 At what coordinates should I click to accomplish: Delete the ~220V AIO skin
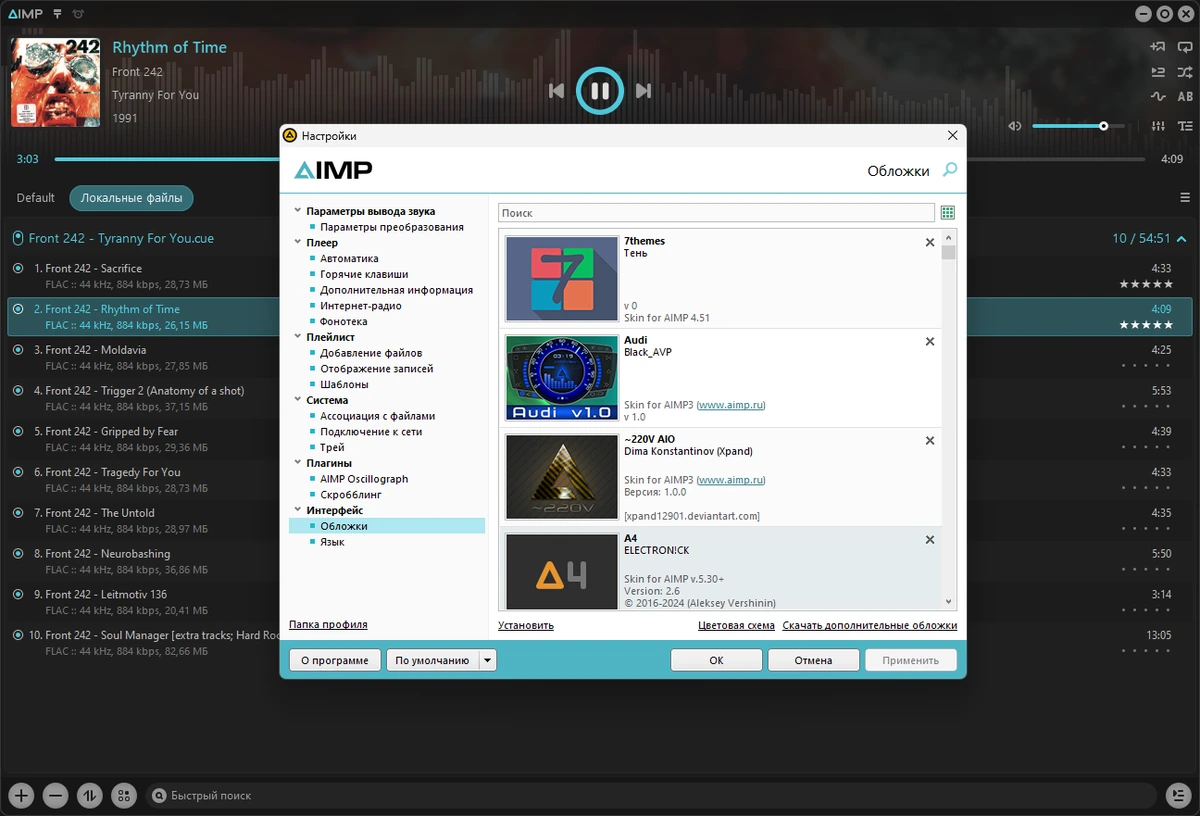pos(930,440)
